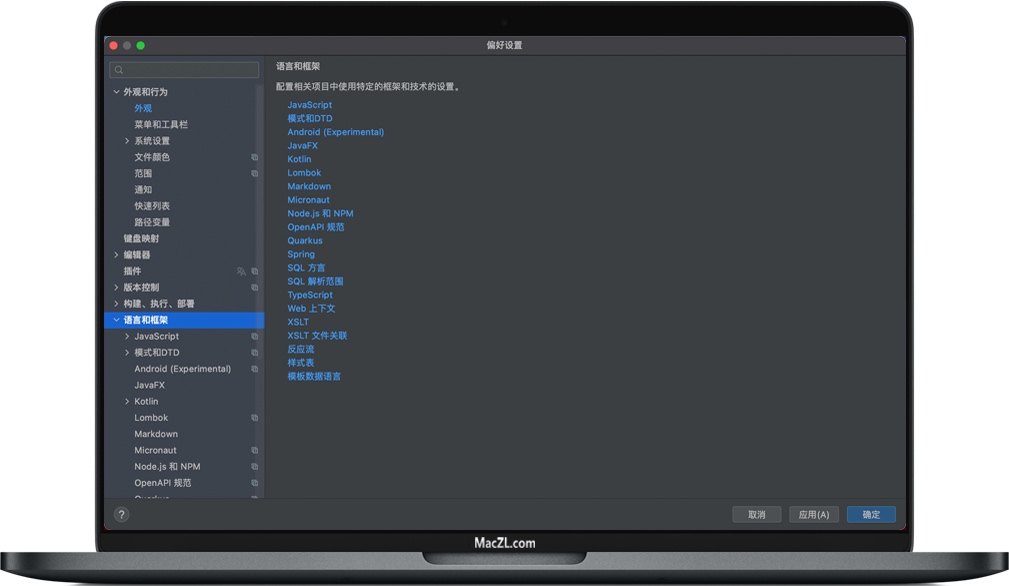
Task: Select 键盘映射 in the settings tree
Action: [x=141, y=239]
